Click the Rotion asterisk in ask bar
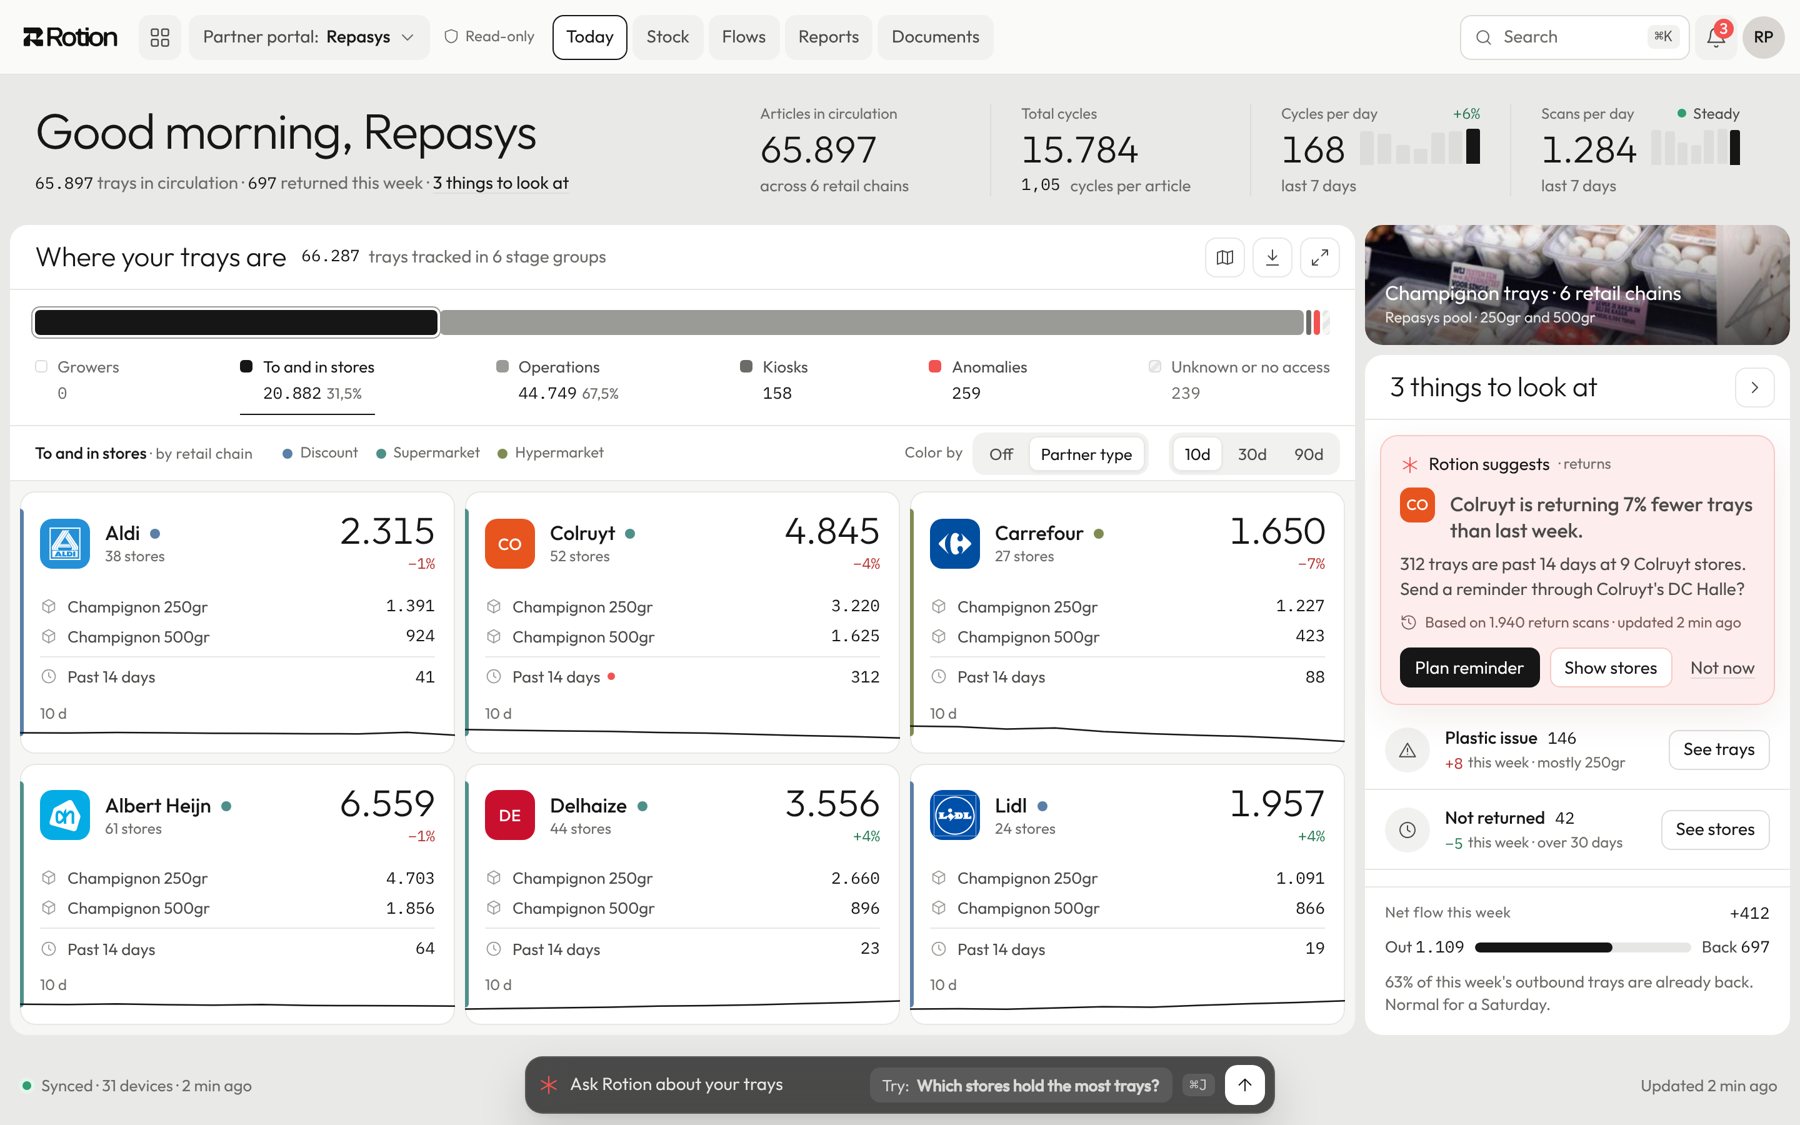1800x1125 pixels. (x=548, y=1085)
